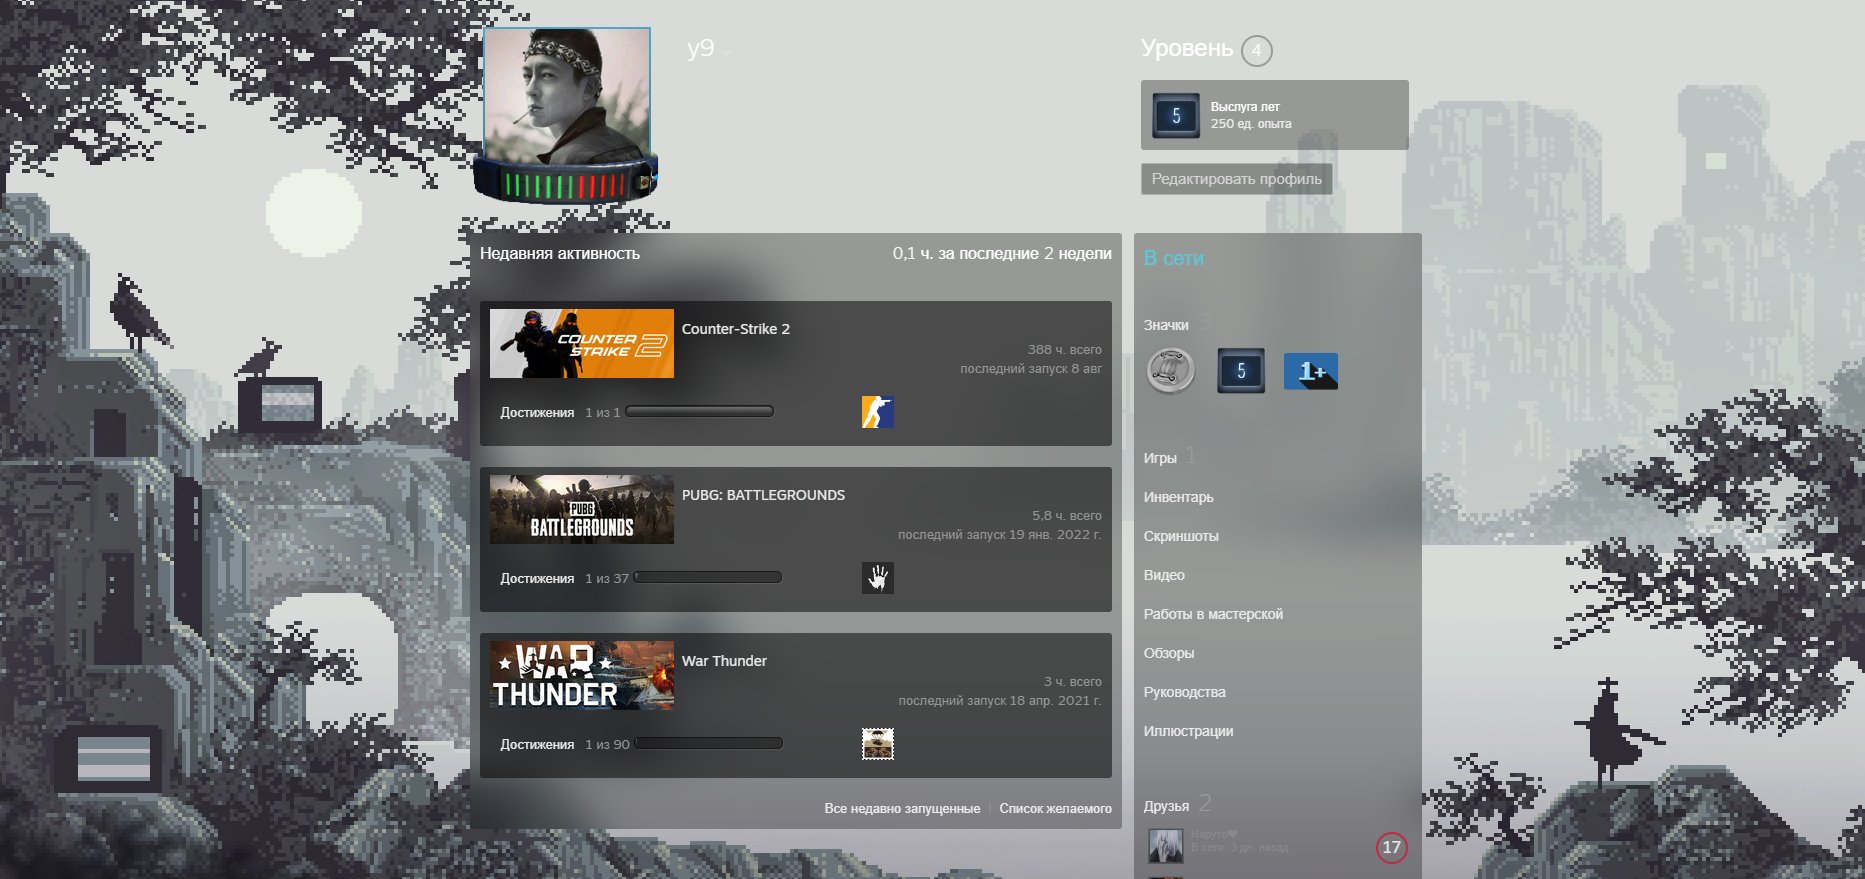The width and height of the screenshot is (1865, 879).
Task: Click the Counter-Strike 2 achievement icon
Action: point(877,412)
